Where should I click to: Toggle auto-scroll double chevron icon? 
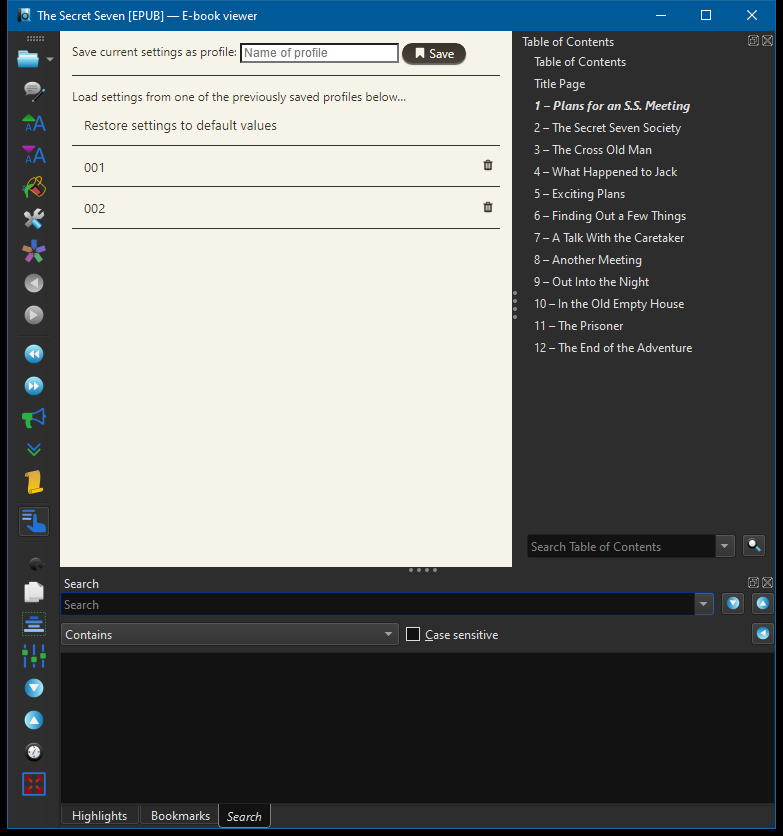pyautogui.click(x=34, y=450)
